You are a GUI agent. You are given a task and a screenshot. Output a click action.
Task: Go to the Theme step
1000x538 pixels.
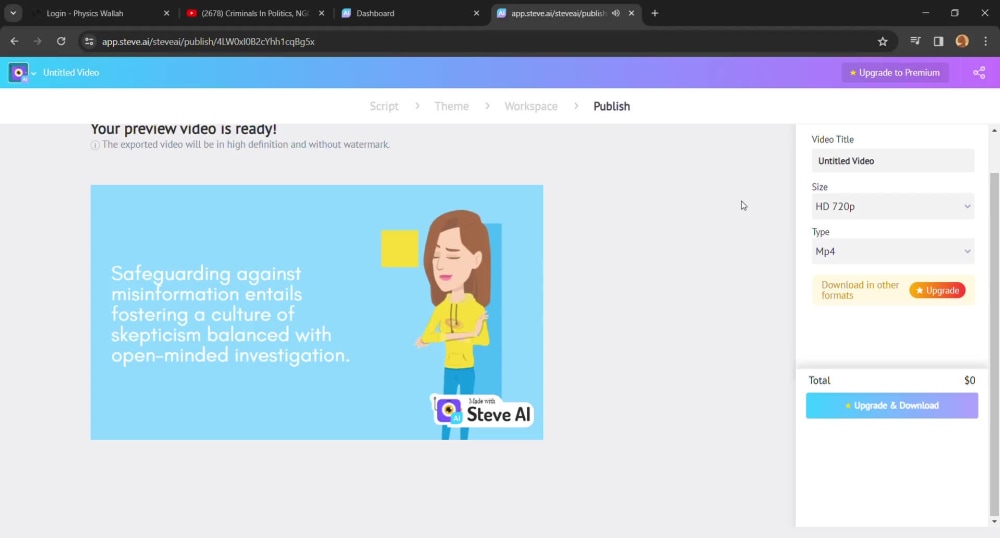(452, 106)
